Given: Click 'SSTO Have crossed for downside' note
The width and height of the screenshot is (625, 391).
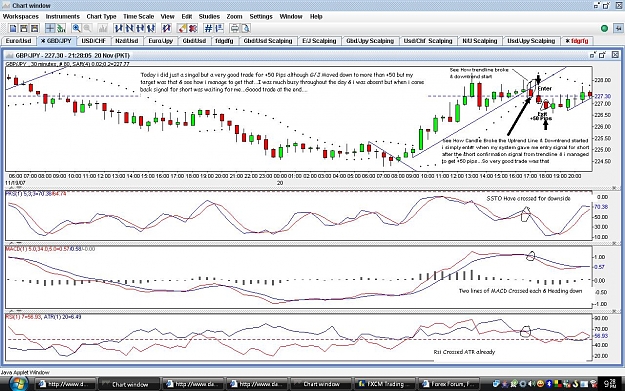Looking at the screenshot, I should pyautogui.click(x=529, y=198).
